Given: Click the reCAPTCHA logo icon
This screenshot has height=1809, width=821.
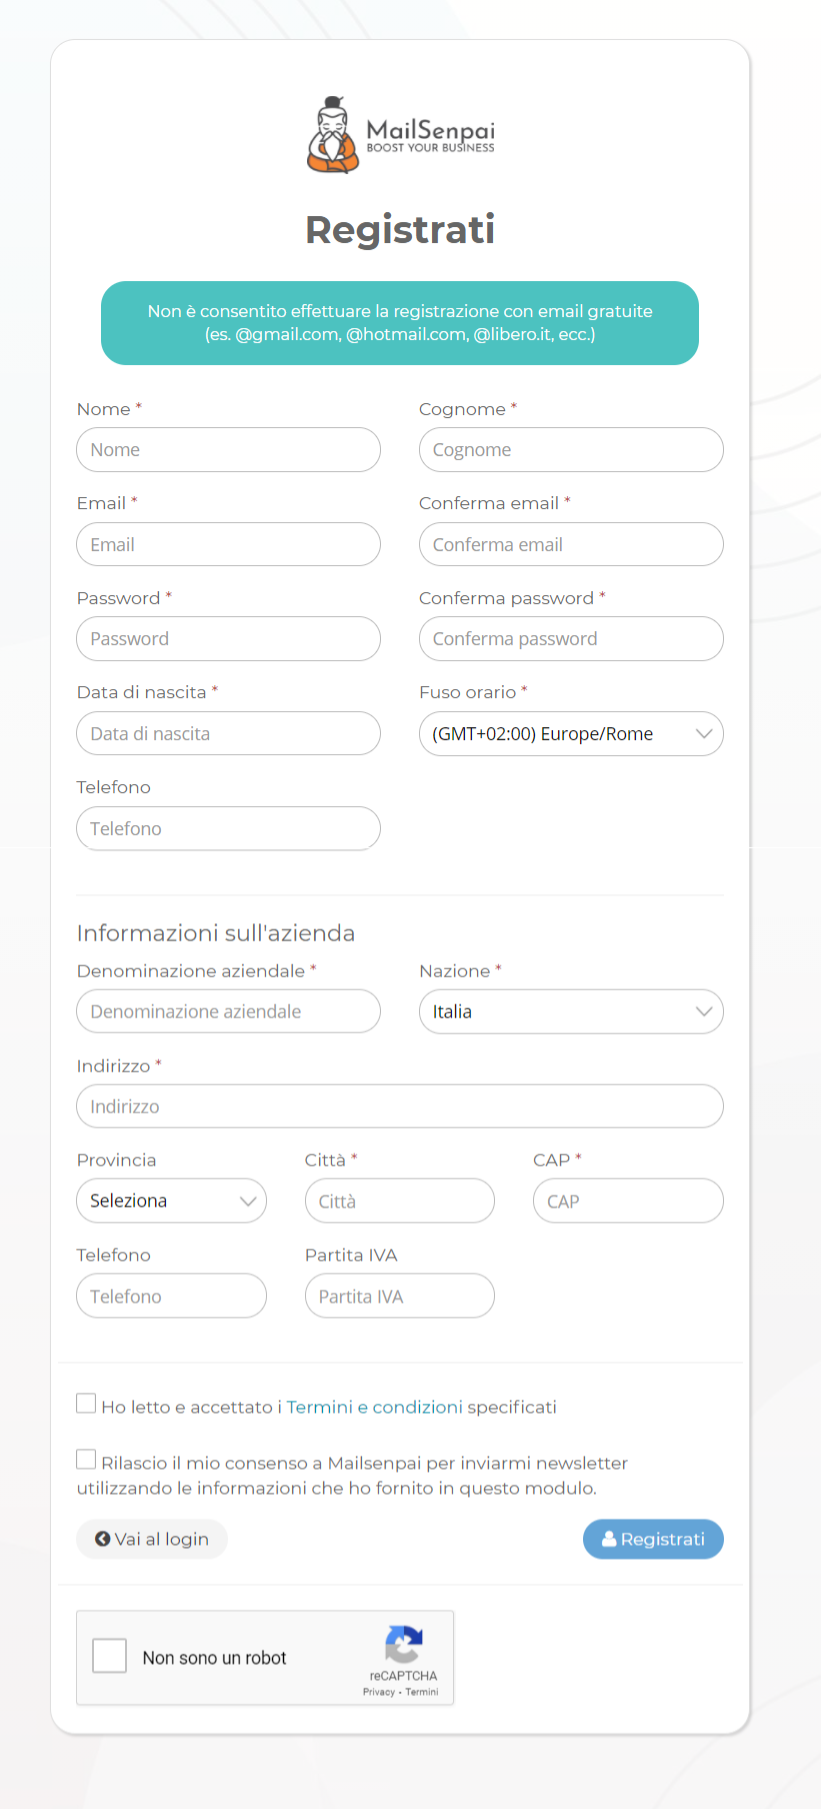Looking at the screenshot, I should (x=403, y=1644).
